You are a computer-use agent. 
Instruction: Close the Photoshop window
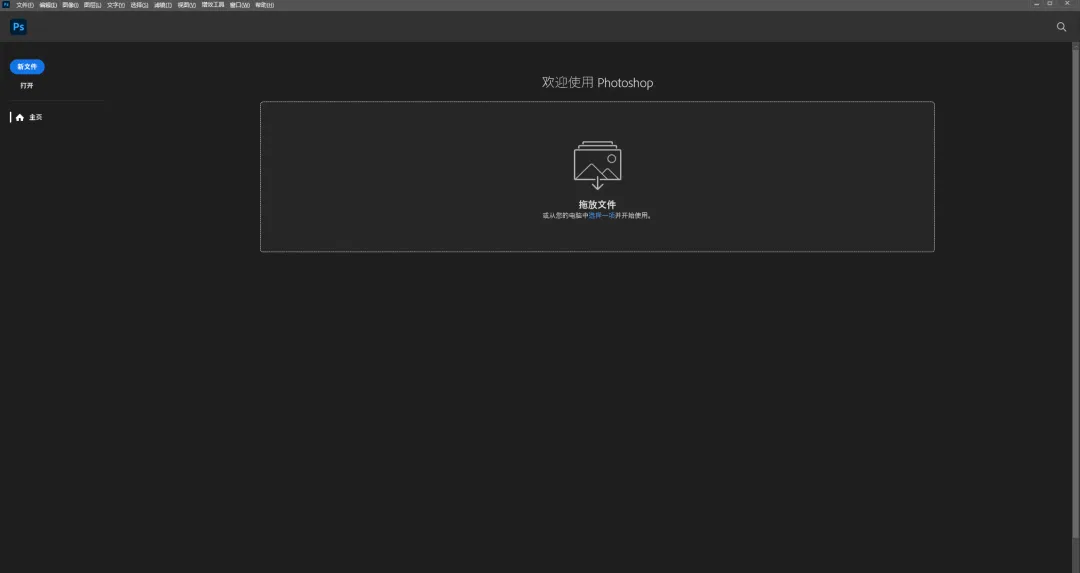(x=1068, y=4)
